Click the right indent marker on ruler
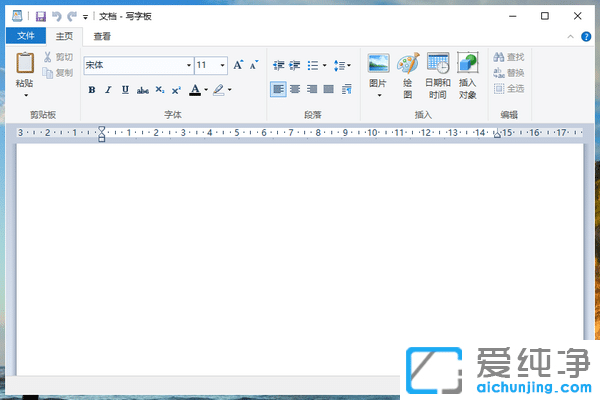600x400 pixels. pos(497,134)
